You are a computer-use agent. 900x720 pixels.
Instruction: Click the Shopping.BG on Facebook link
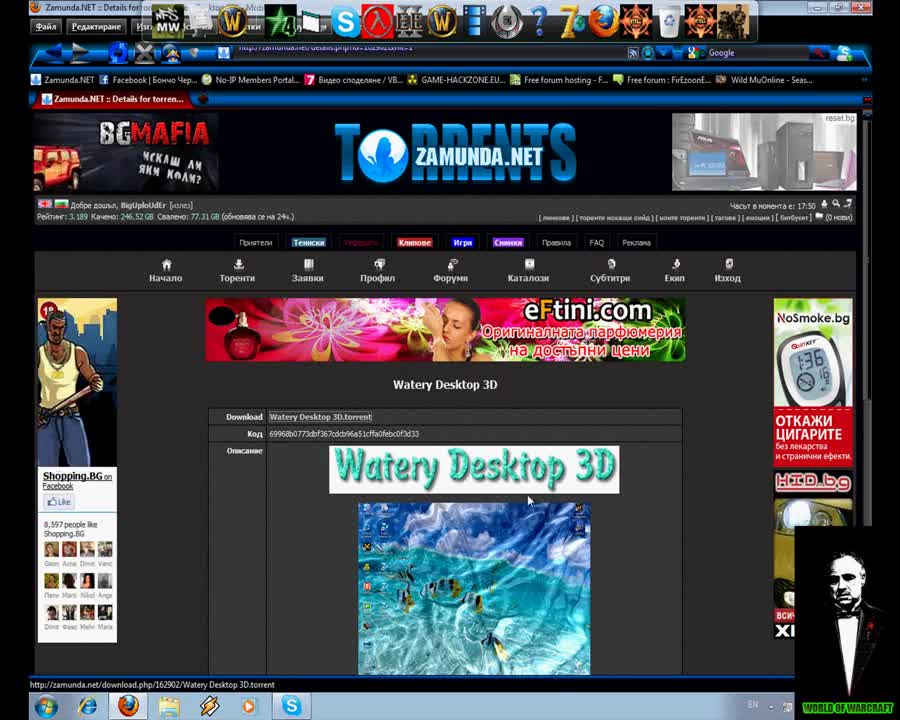pos(77,481)
